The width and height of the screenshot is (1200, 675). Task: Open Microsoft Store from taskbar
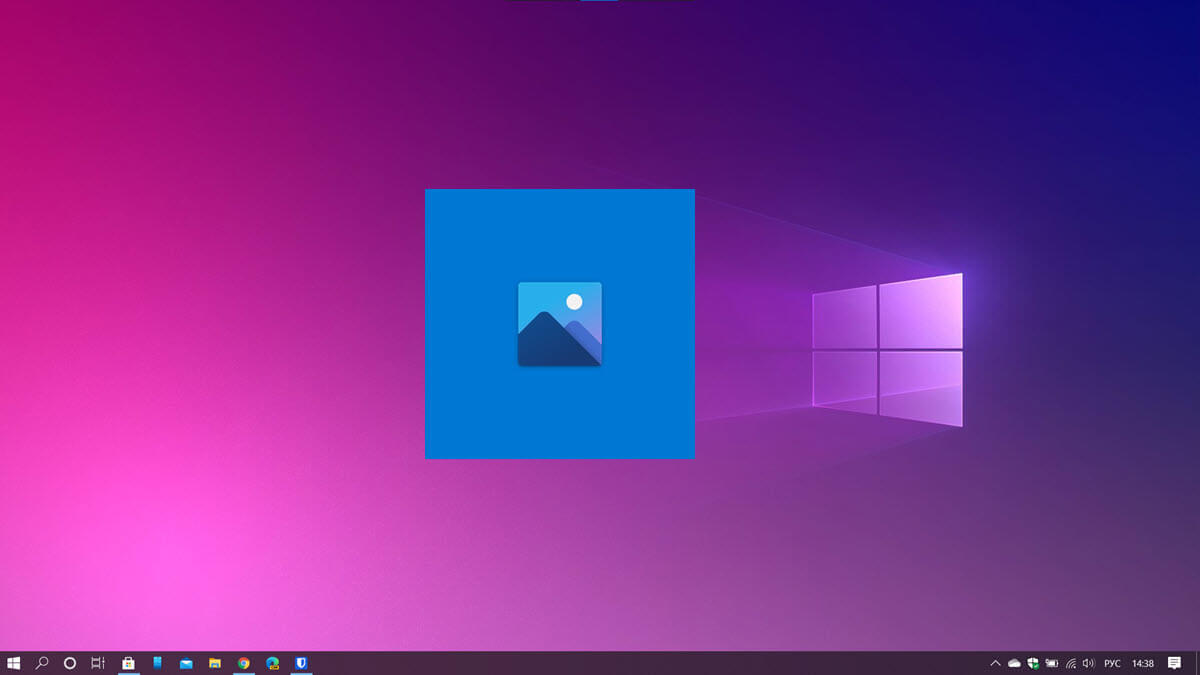click(128, 663)
